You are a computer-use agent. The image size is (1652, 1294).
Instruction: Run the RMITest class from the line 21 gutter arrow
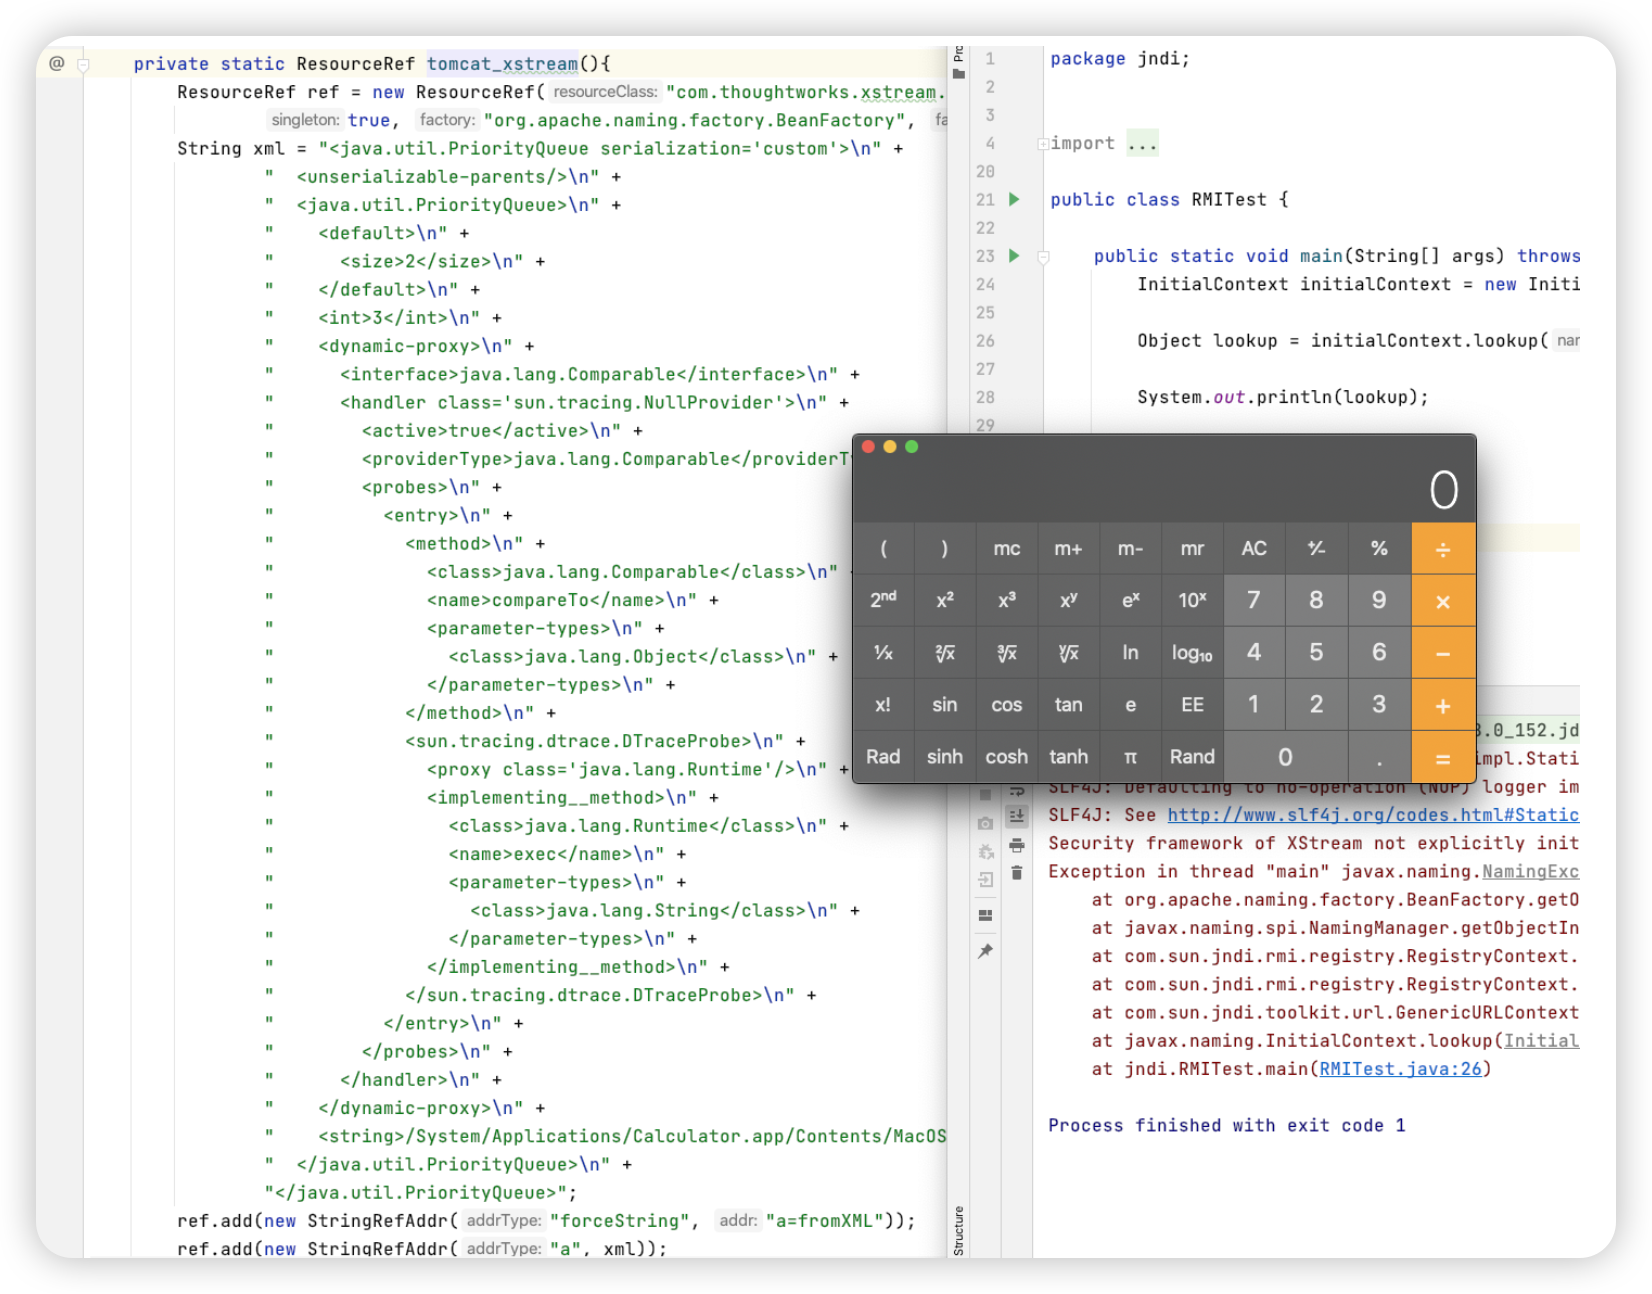click(x=1014, y=199)
